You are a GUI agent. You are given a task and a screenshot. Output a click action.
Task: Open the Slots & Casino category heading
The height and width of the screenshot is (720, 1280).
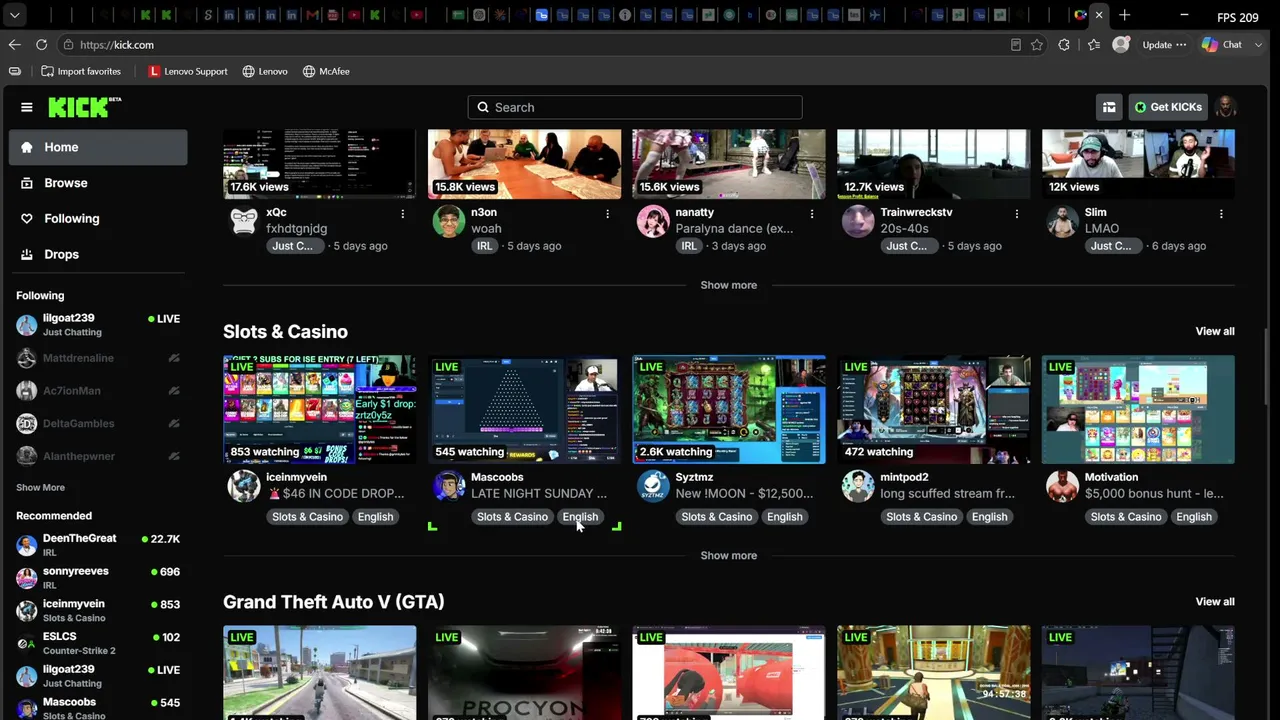click(x=285, y=331)
